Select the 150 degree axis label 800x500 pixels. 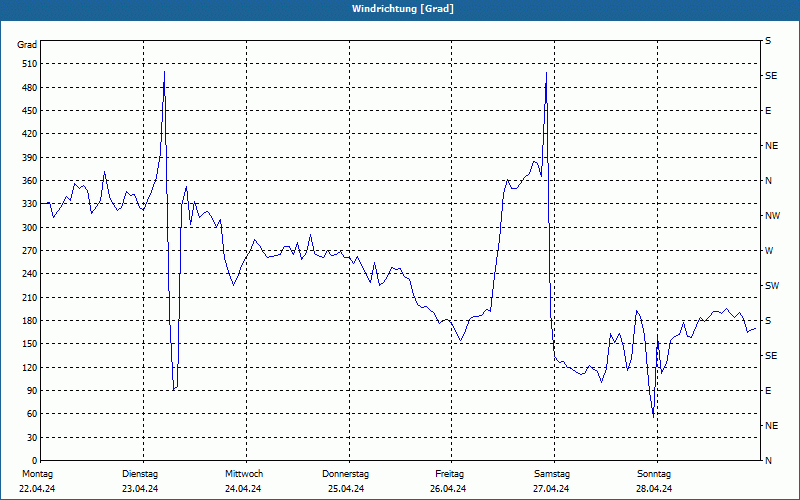(x=30, y=344)
